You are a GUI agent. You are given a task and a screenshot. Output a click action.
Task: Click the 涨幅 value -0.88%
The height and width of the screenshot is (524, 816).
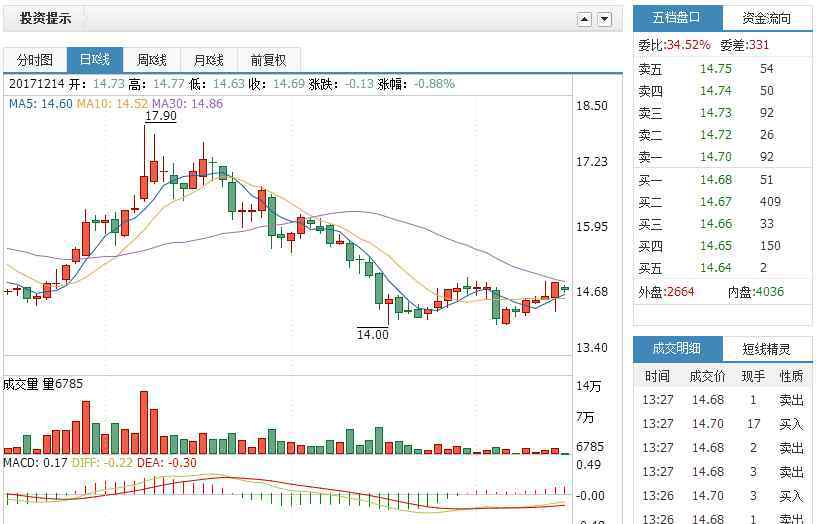[435, 84]
